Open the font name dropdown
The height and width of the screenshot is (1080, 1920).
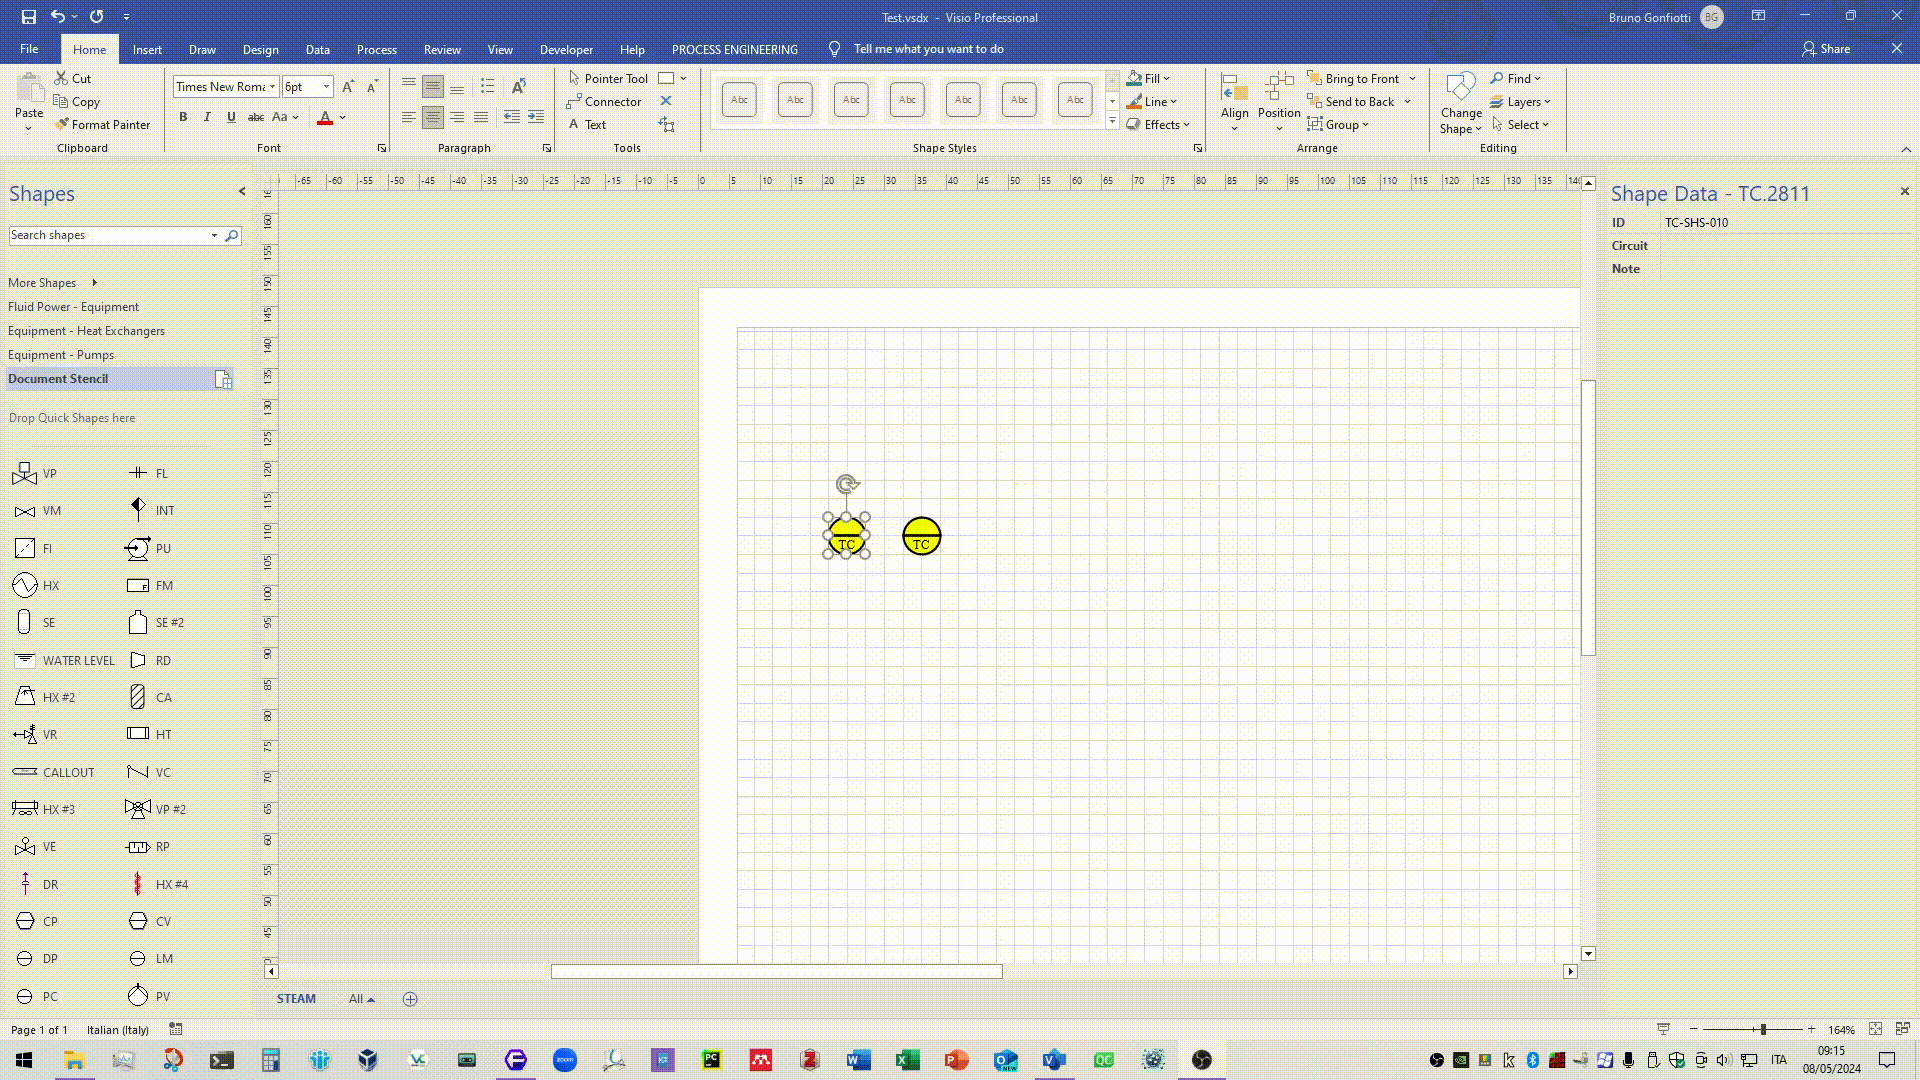(x=272, y=87)
